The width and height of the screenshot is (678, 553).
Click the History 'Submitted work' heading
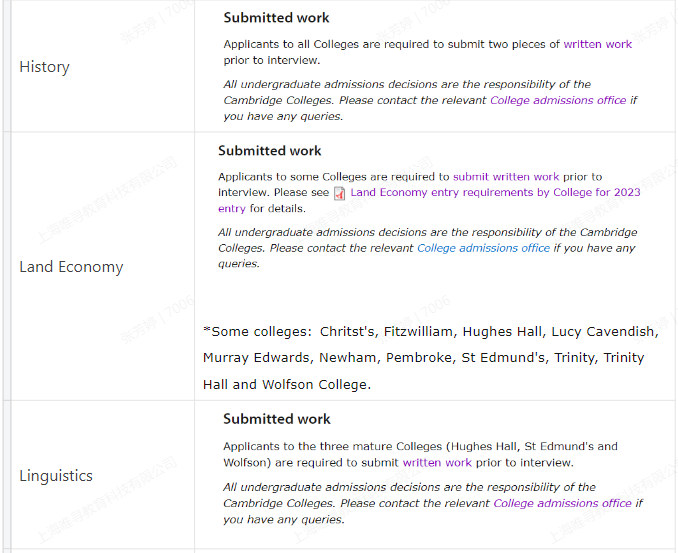coord(276,18)
